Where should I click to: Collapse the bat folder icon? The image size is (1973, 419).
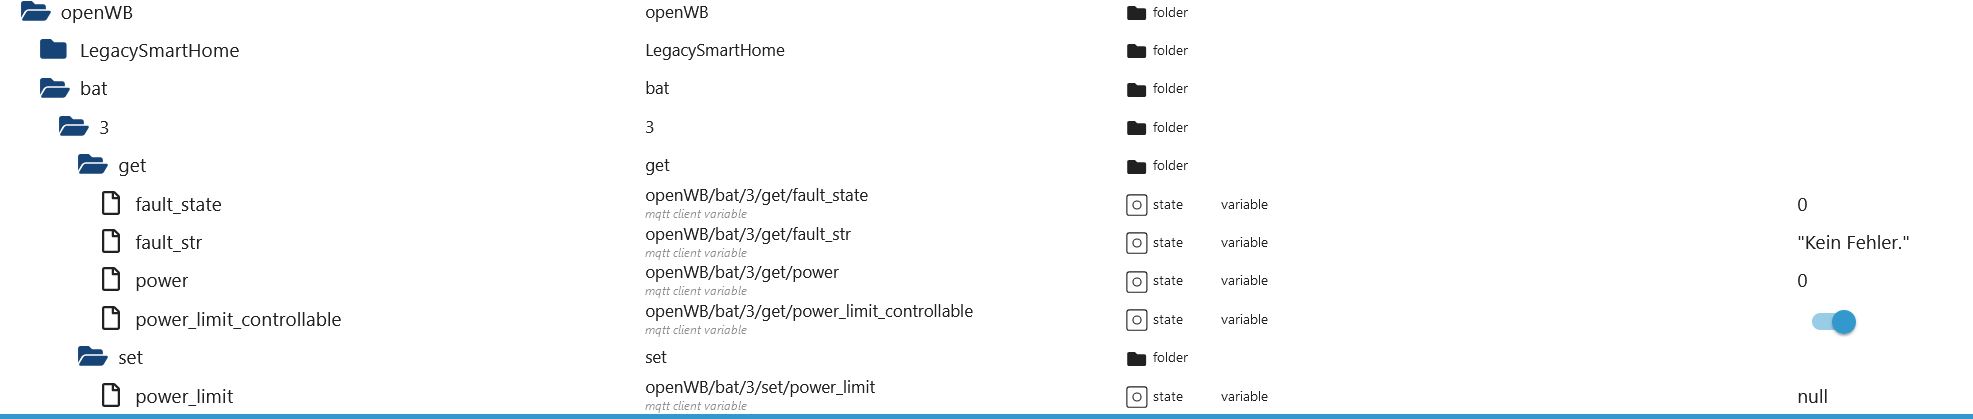pyautogui.click(x=54, y=88)
